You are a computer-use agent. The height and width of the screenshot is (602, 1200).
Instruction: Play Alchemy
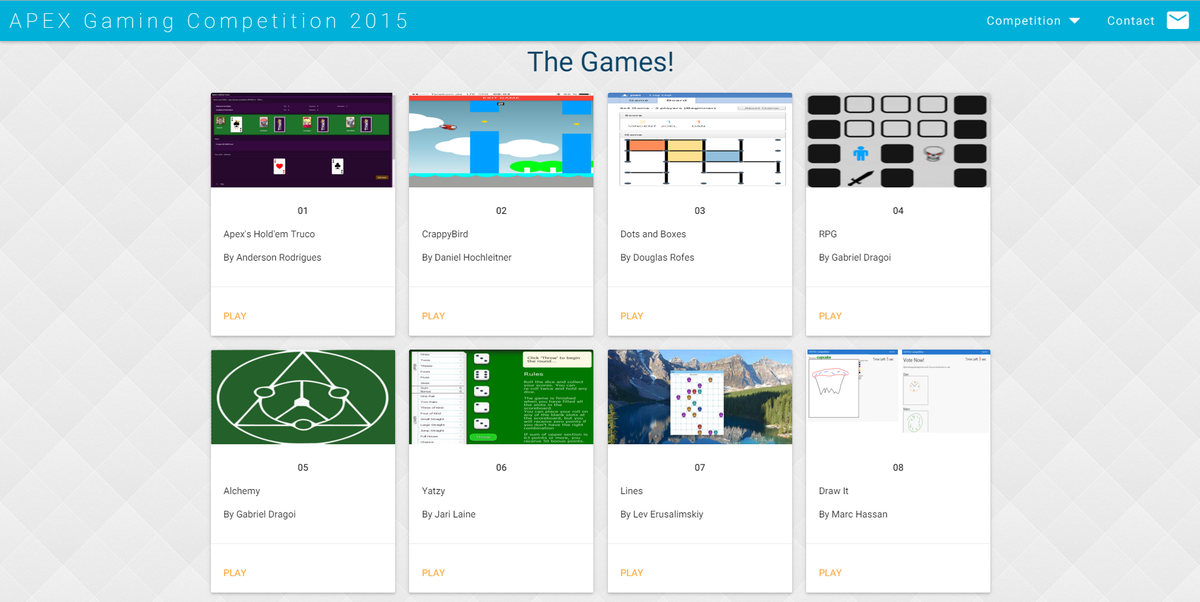coord(235,572)
